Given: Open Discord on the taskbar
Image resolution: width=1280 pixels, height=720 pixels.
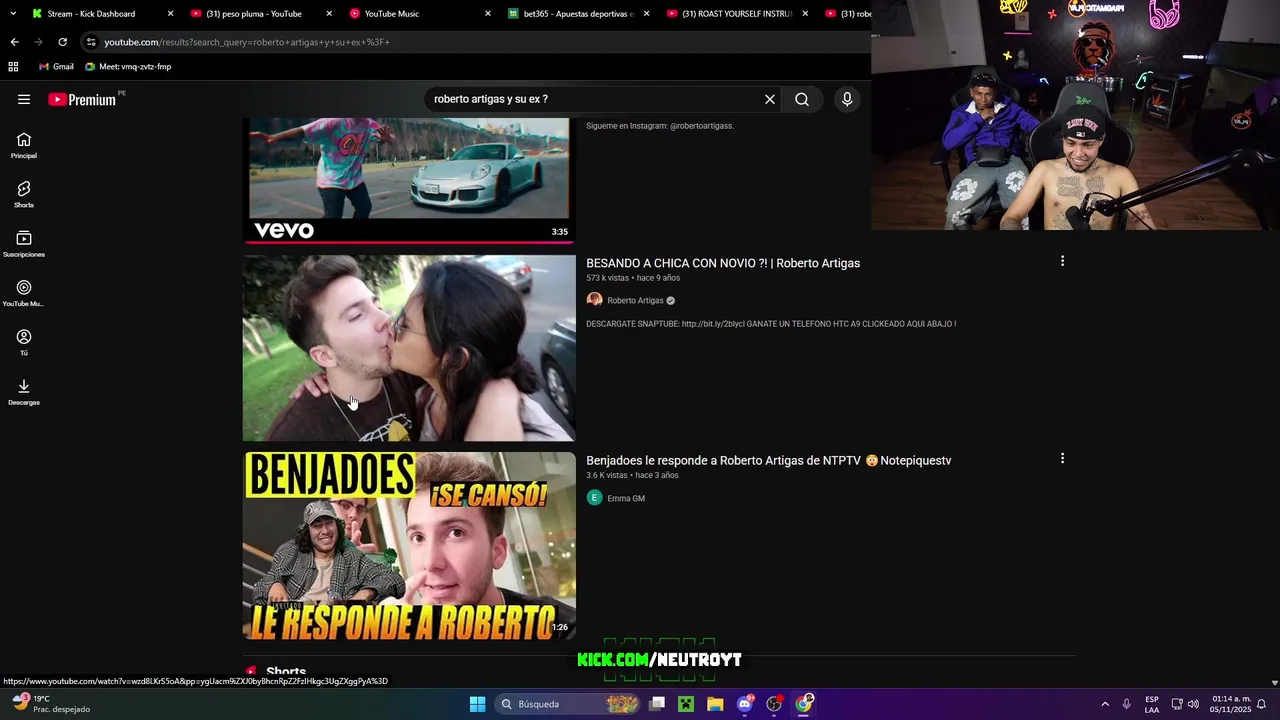Looking at the screenshot, I should point(744,704).
